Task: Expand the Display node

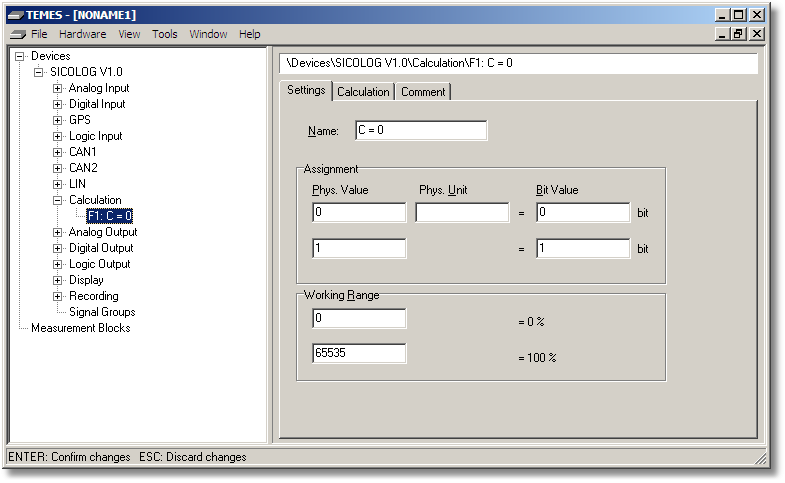Action: point(58,280)
